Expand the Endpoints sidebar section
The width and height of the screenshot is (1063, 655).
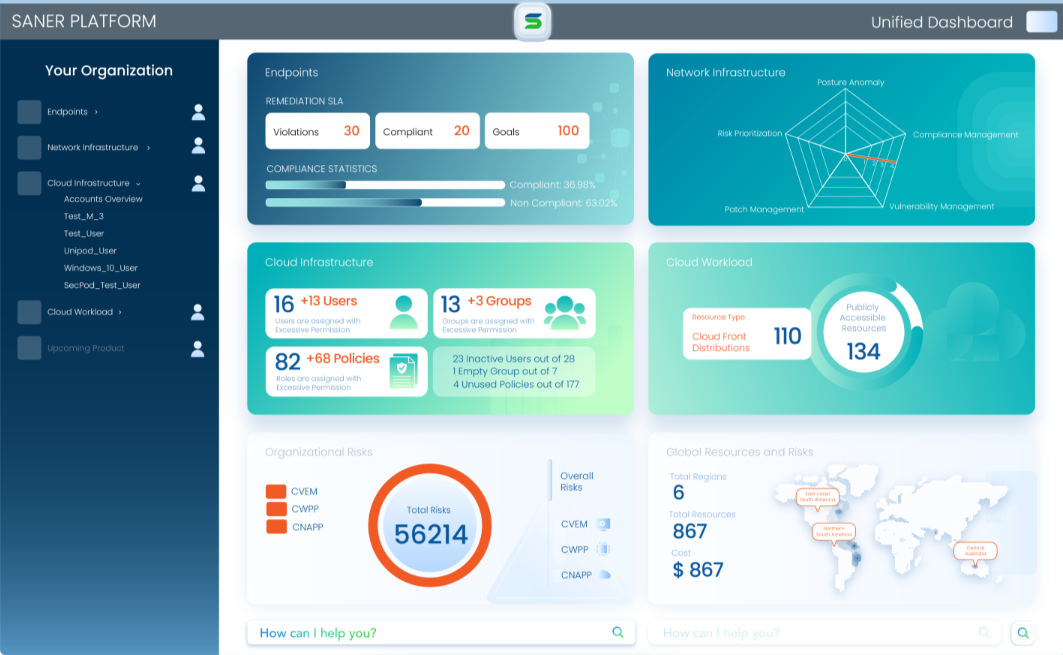(x=96, y=112)
